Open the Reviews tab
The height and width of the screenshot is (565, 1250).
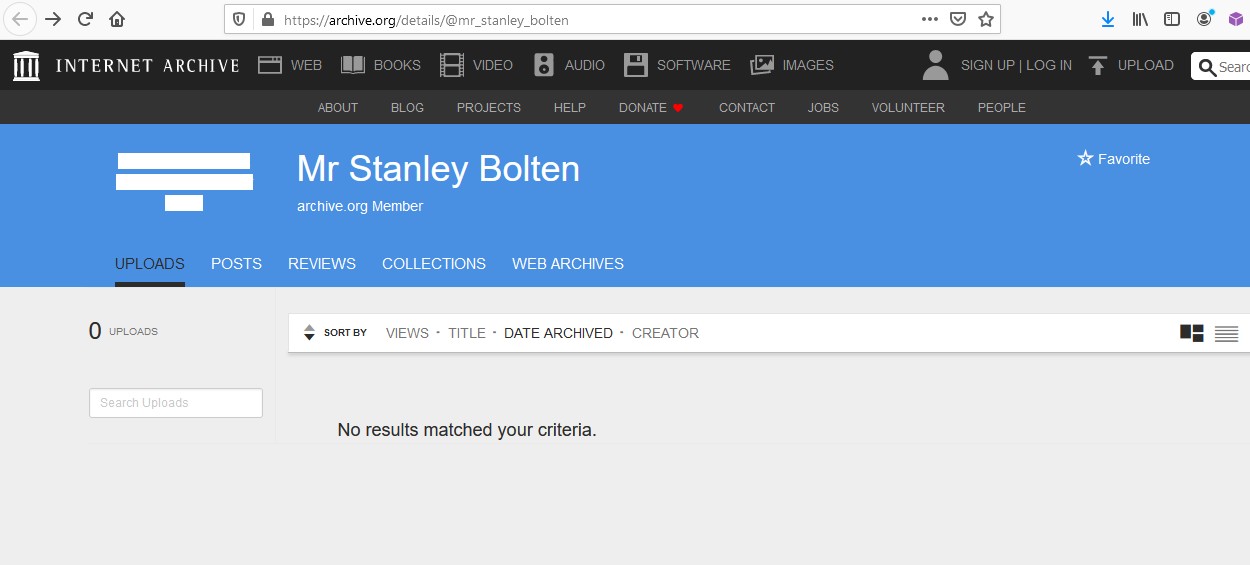[x=322, y=264]
